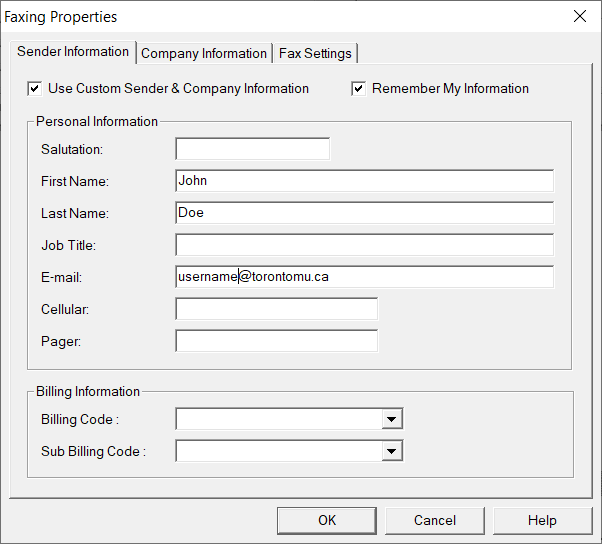The image size is (602, 544).
Task: Select the Sender Information tab
Action: tap(73, 52)
